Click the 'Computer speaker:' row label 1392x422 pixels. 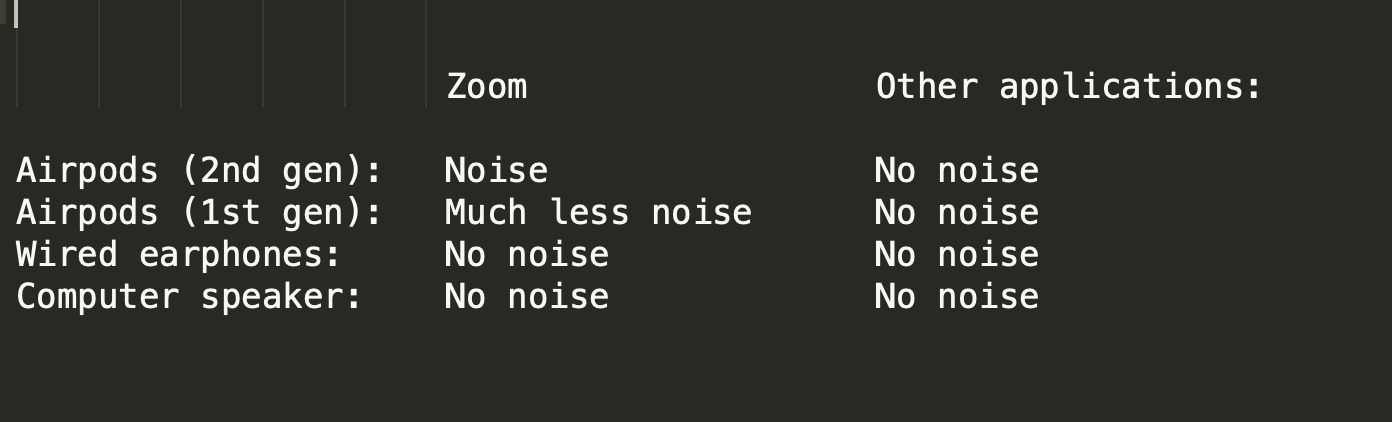tap(189, 297)
